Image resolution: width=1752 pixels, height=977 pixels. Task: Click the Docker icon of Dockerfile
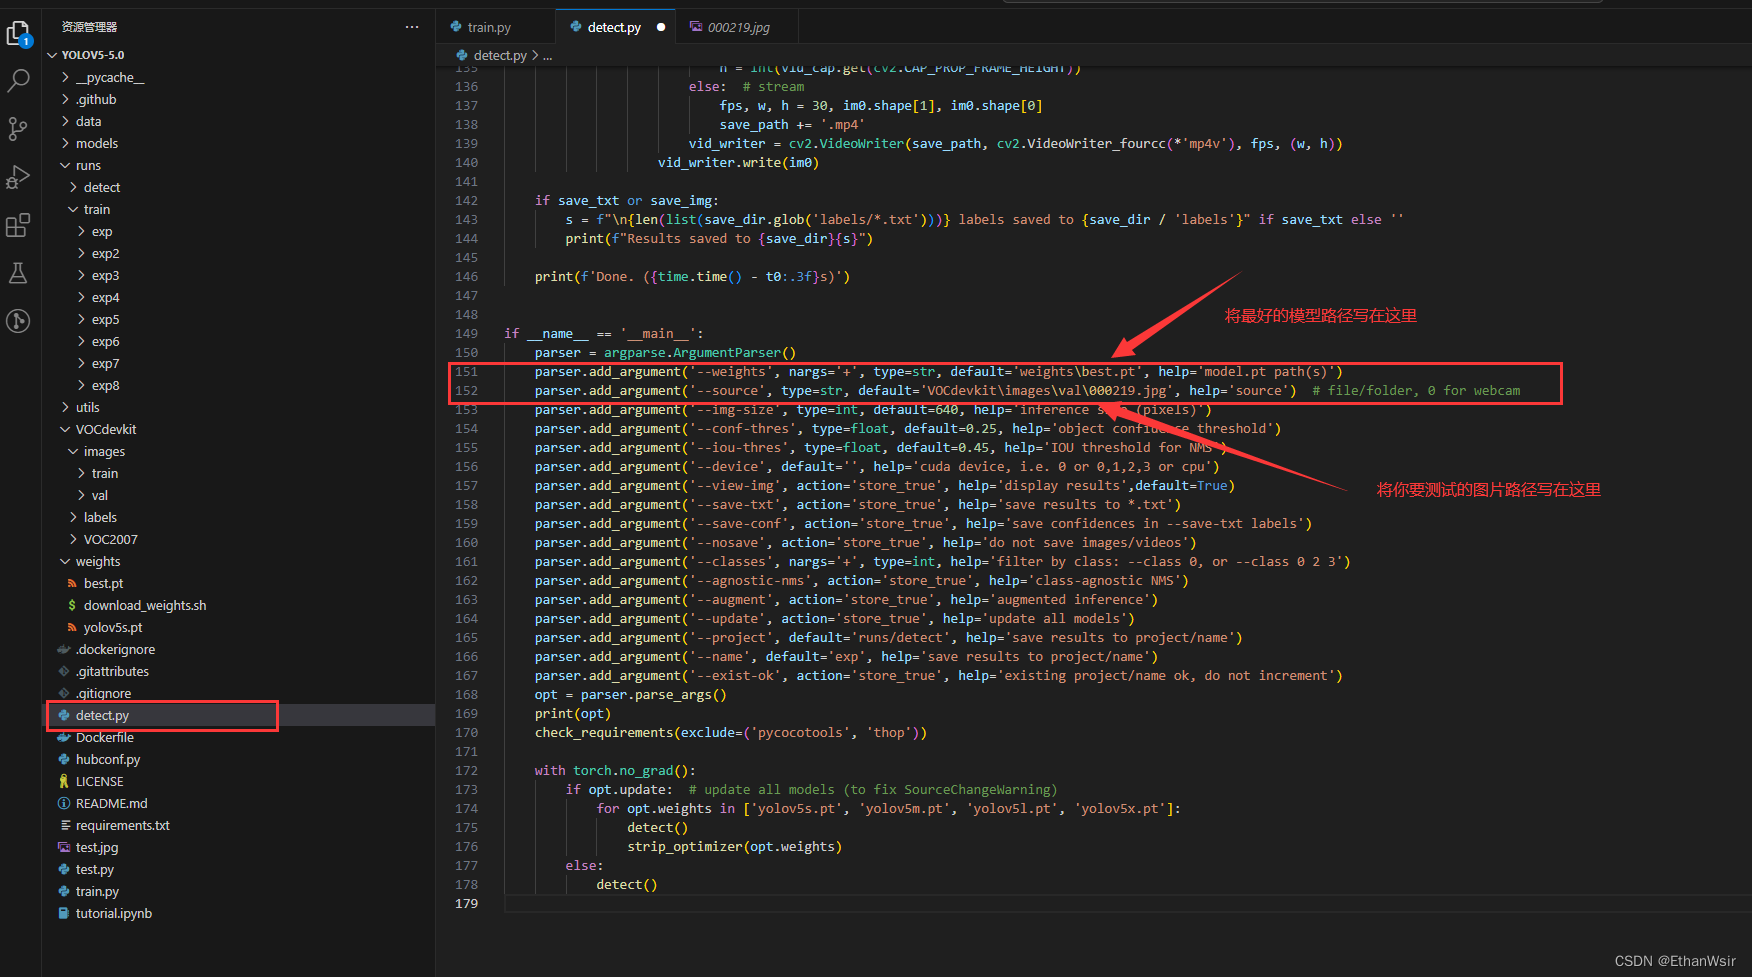64,737
